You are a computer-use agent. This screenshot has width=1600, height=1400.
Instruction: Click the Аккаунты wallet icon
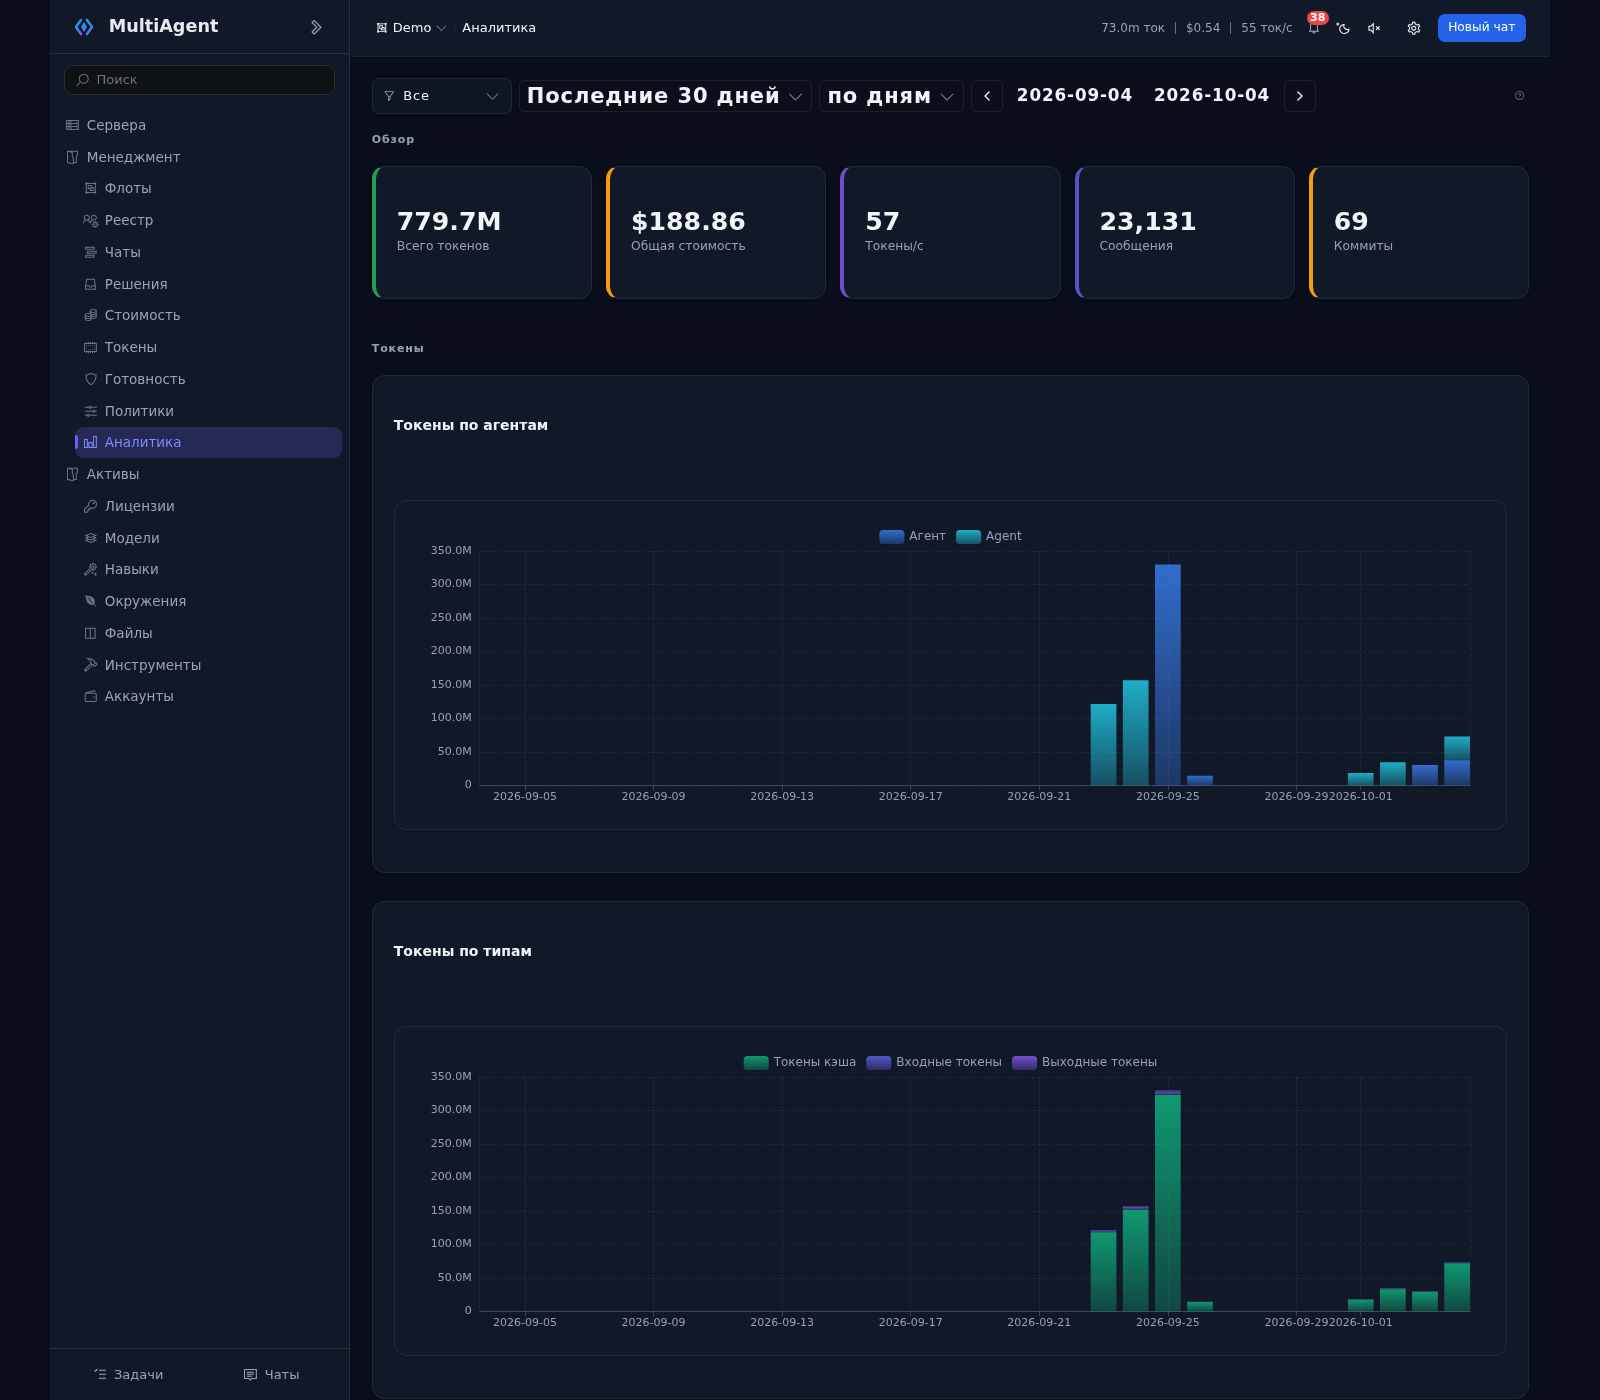tap(91, 696)
